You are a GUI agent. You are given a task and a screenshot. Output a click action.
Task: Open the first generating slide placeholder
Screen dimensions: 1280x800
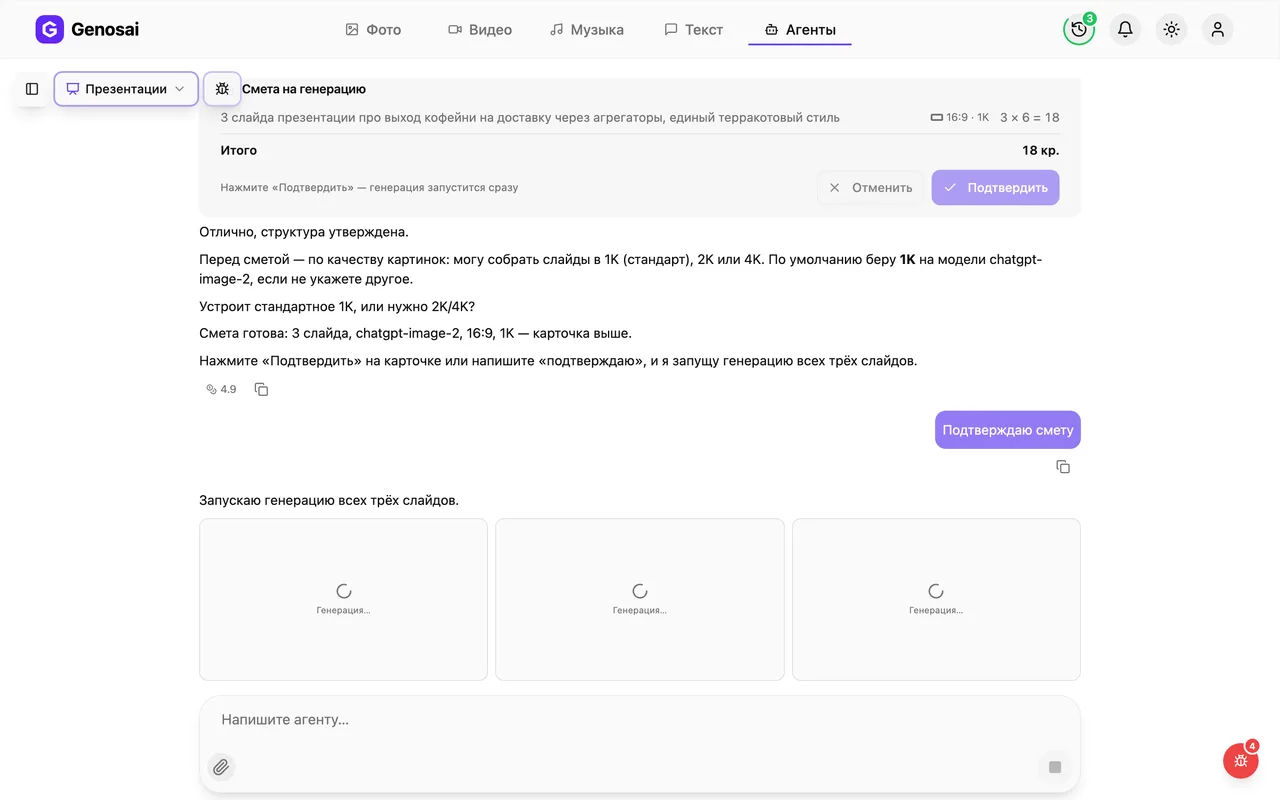pyautogui.click(x=343, y=599)
